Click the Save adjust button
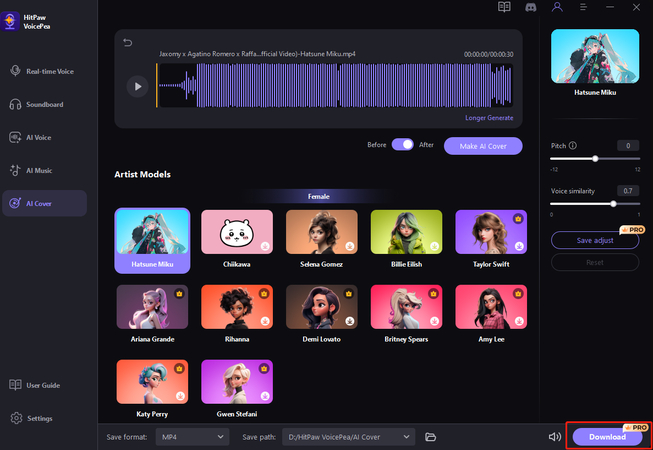This screenshot has height=450, width=653. 595,240
